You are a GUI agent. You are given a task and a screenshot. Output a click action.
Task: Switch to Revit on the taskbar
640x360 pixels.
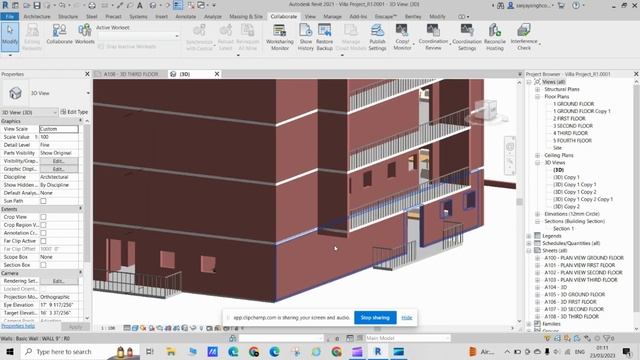coord(378,351)
